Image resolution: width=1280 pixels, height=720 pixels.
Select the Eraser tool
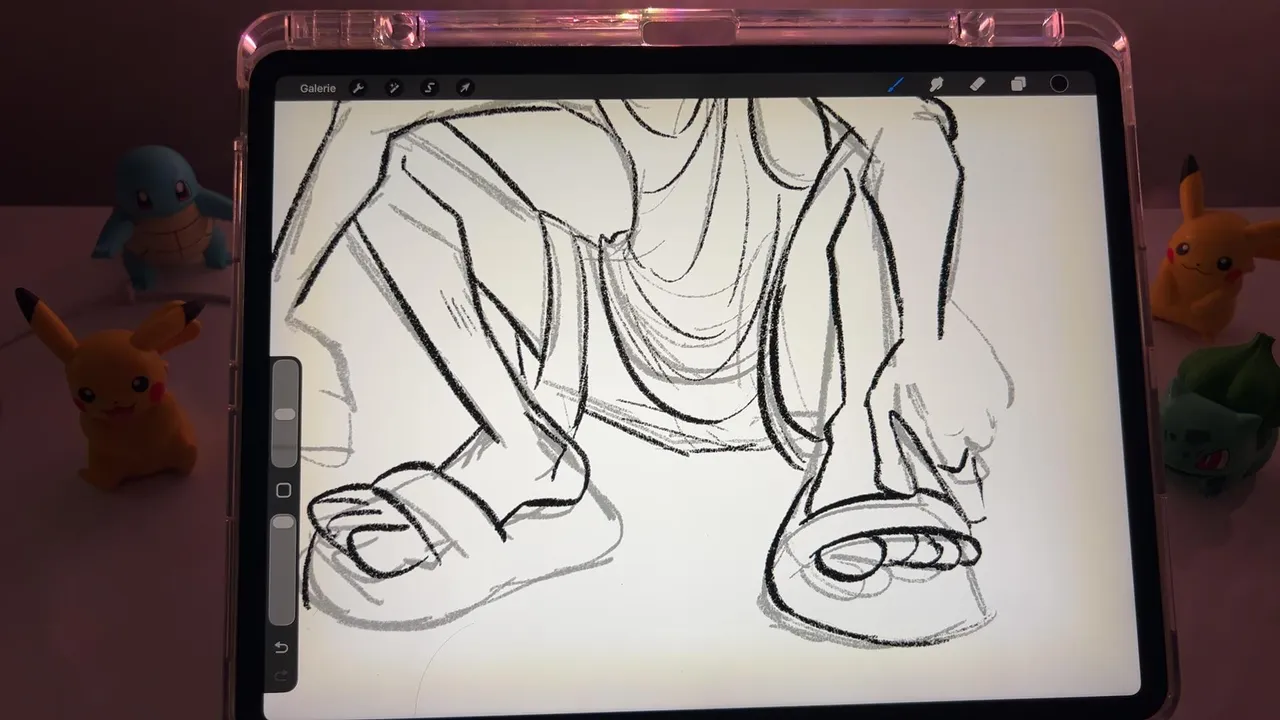(x=978, y=85)
